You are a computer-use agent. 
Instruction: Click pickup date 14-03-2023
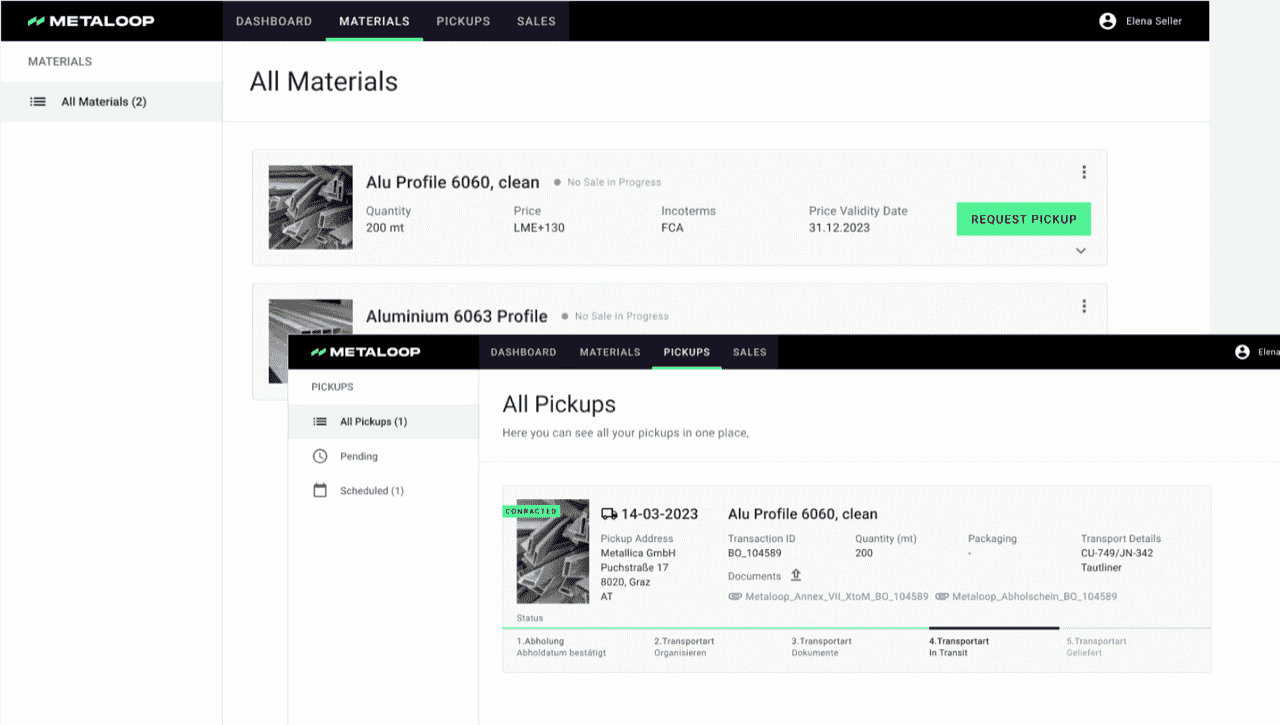coord(660,514)
